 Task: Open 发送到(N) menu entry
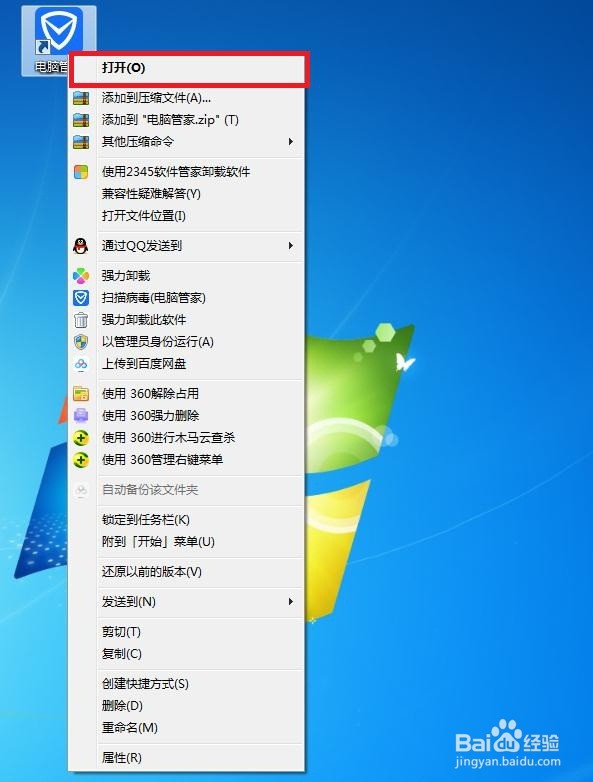tap(187, 601)
